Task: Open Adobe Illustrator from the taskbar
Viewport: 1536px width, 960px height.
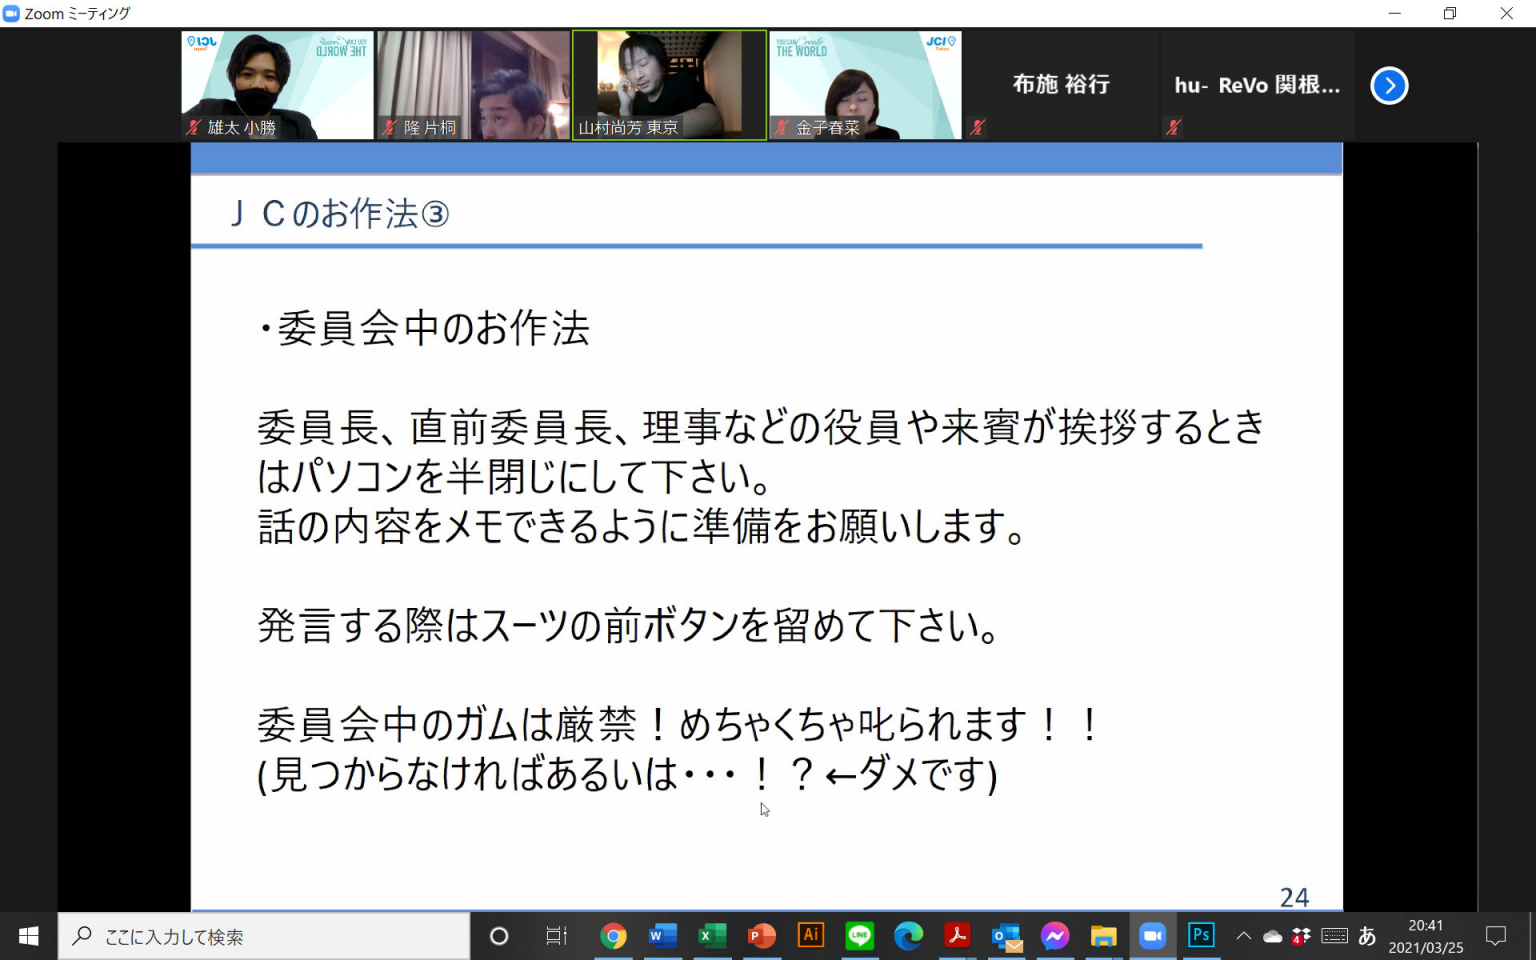Action: pyautogui.click(x=810, y=936)
